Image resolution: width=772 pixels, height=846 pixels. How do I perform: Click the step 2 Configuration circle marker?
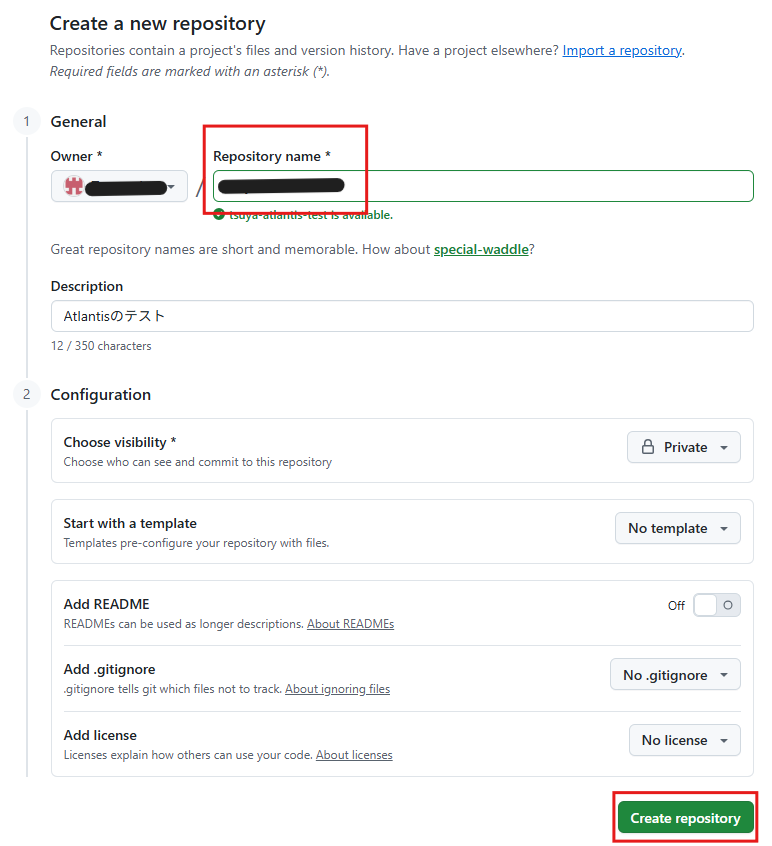coord(27,395)
